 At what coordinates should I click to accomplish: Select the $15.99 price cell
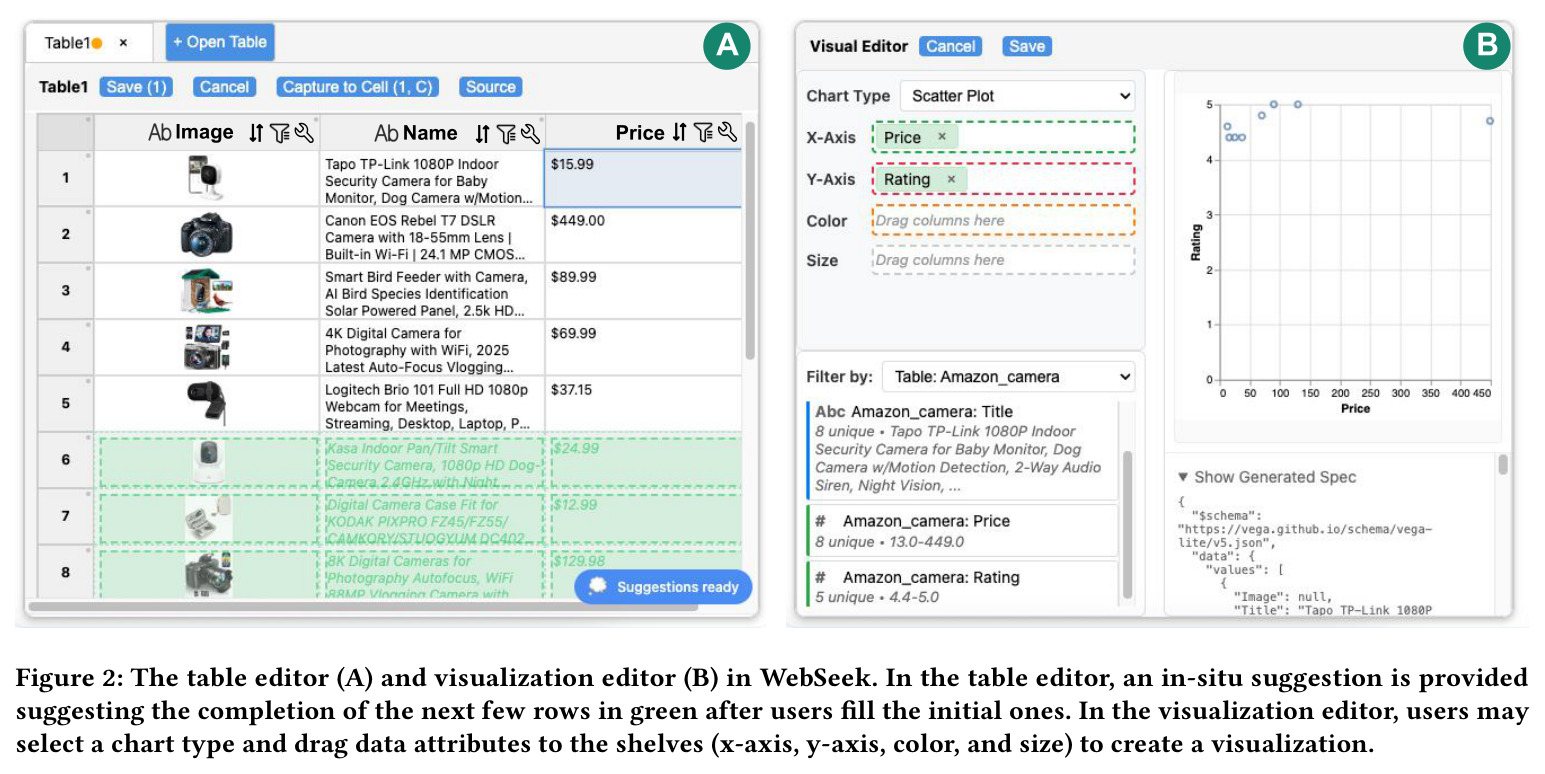[x=643, y=179]
